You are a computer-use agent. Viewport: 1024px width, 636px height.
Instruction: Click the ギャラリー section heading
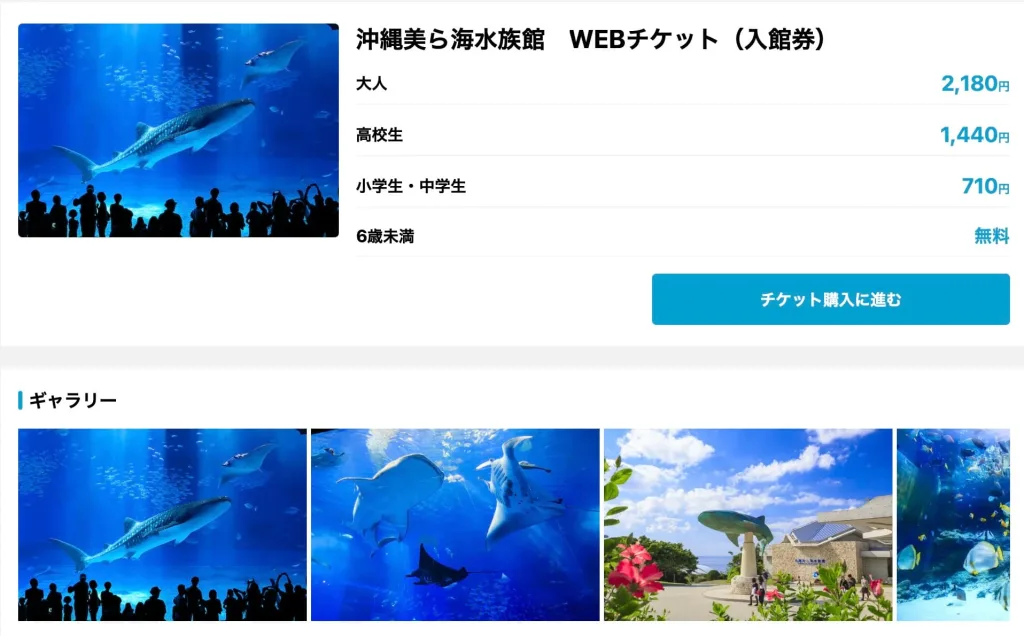(x=73, y=400)
